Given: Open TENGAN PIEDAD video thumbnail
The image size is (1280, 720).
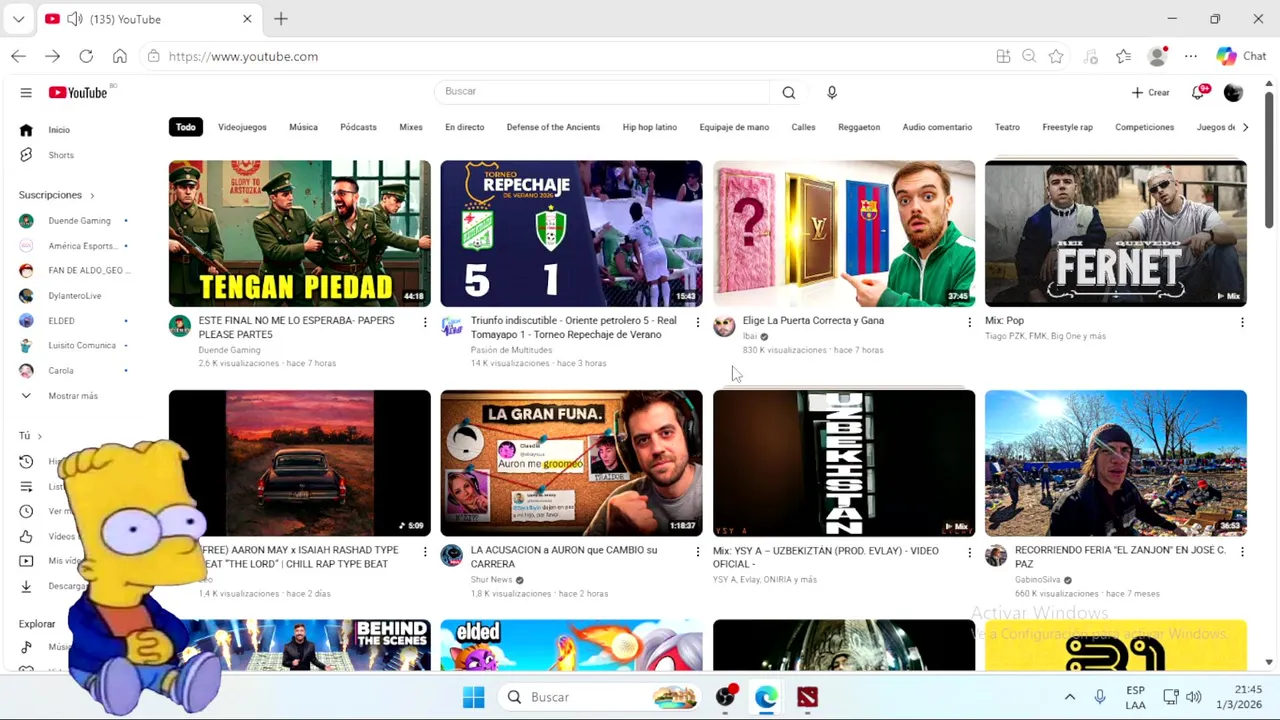Looking at the screenshot, I should coord(300,233).
